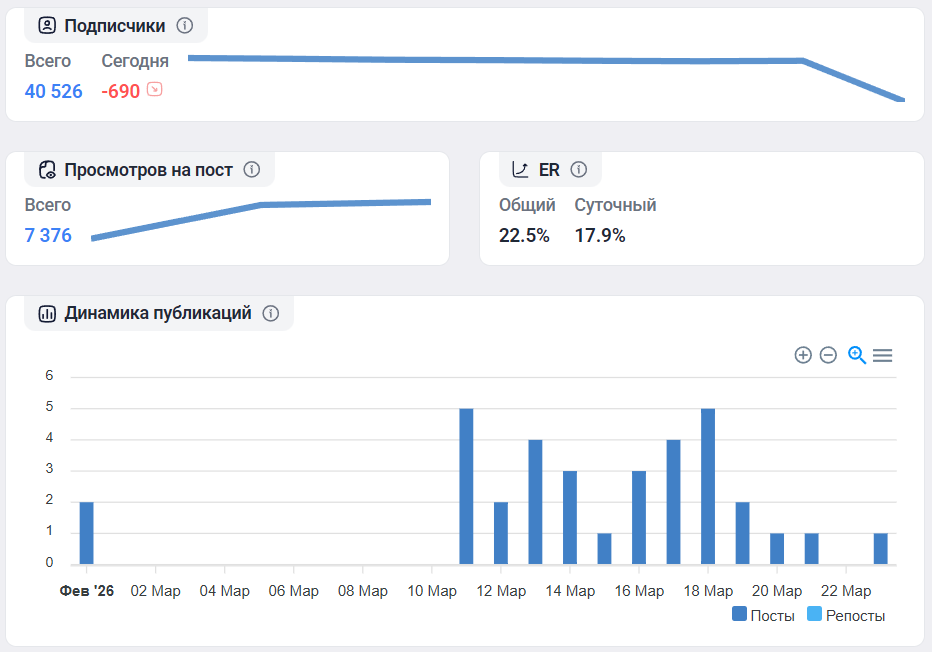Zoom out the chart with minus icon
The width and height of the screenshot is (932, 652).
(x=828, y=355)
